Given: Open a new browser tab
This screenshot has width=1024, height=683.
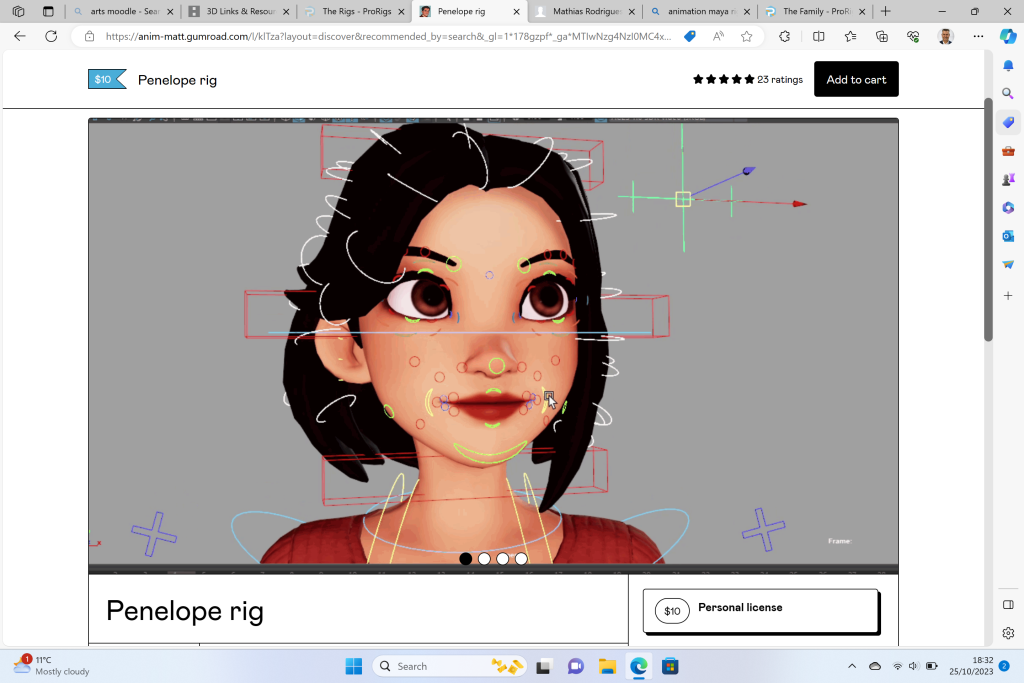Looking at the screenshot, I should pos(886,11).
